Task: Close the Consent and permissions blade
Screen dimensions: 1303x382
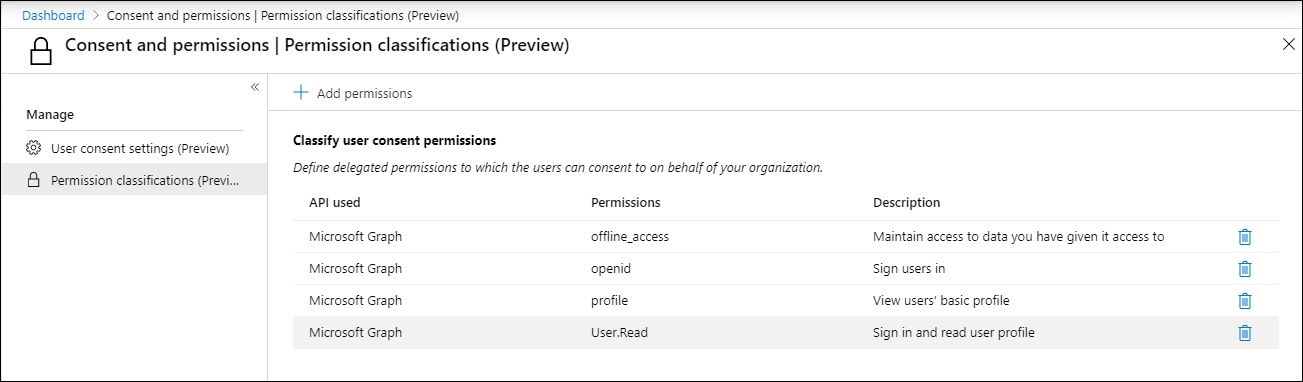Action: (1288, 44)
